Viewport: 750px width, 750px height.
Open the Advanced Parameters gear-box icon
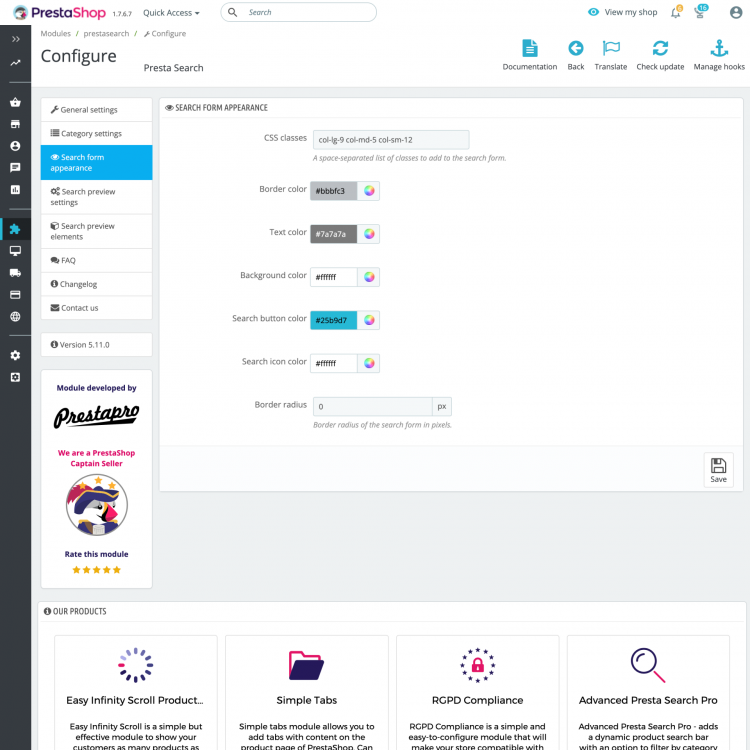15,377
